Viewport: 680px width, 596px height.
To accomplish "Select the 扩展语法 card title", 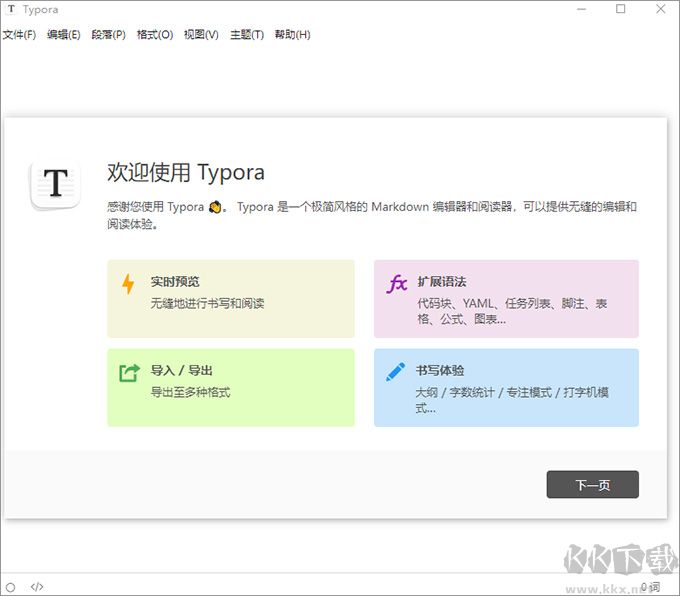I will pyautogui.click(x=442, y=282).
